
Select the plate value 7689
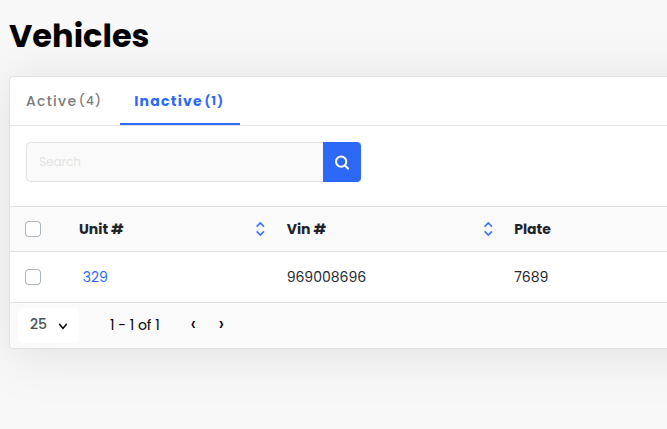click(x=531, y=277)
